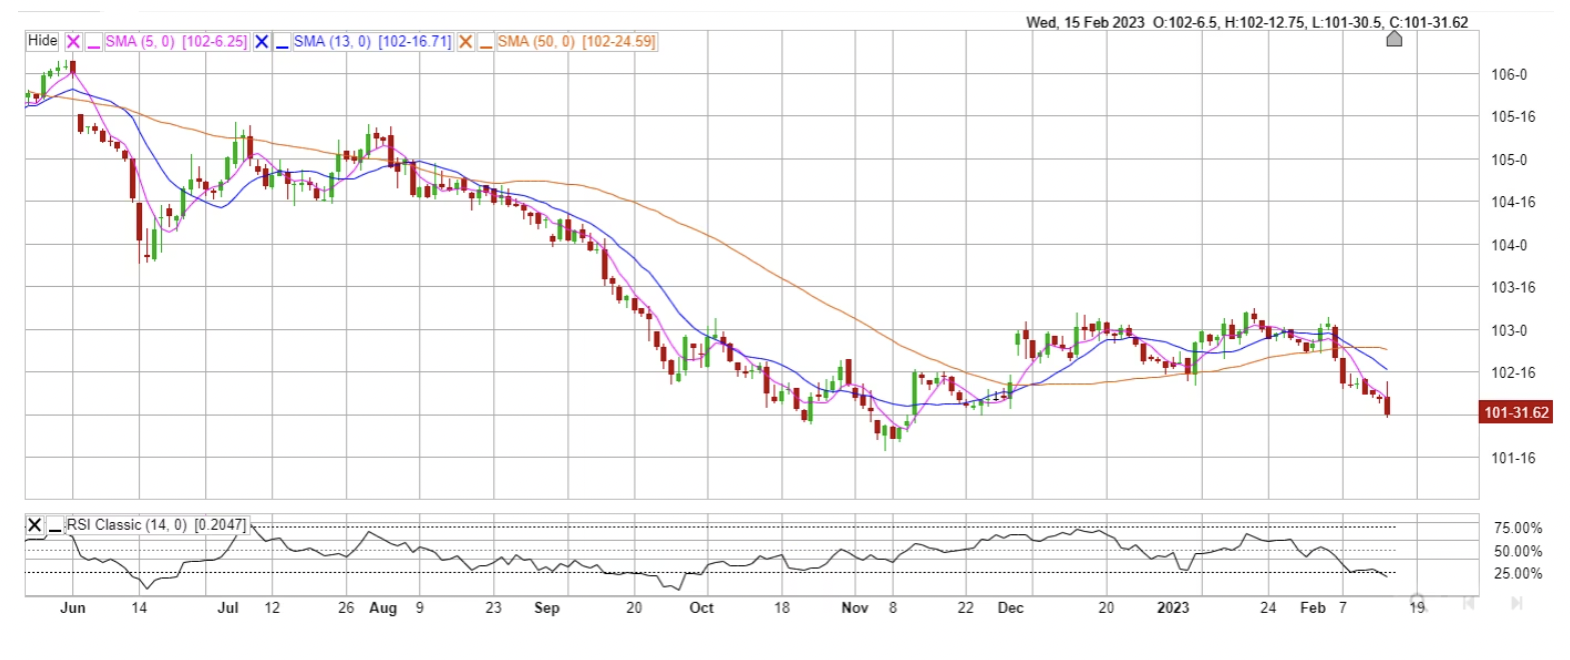Click the magnifier zoom icon at bottom right
The image size is (1570, 660).
point(1419,602)
